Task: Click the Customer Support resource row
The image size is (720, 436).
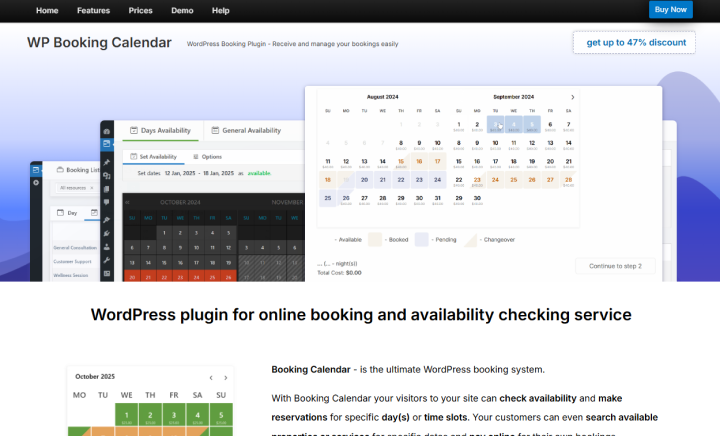Action: click(72, 262)
